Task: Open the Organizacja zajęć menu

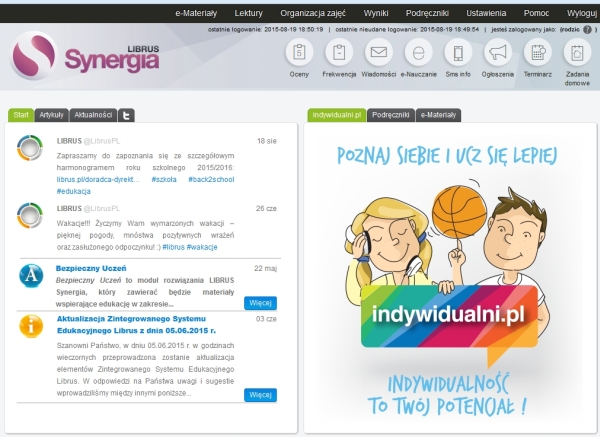Action: coord(313,13)
